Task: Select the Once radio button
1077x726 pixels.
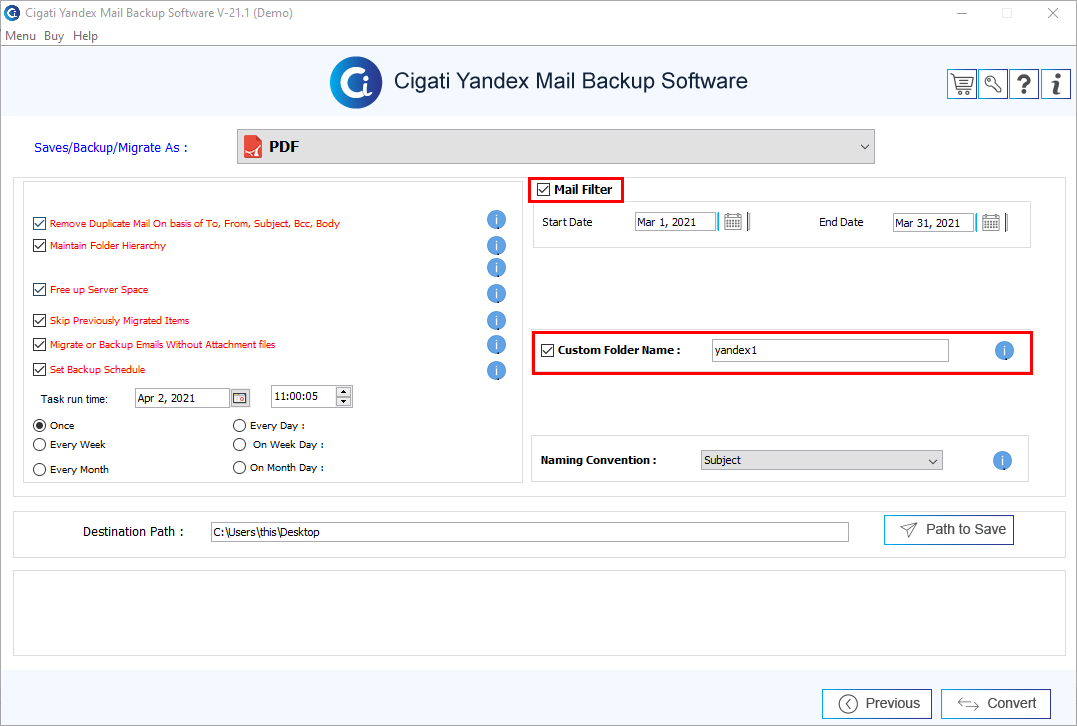Action: pos(40,425)
